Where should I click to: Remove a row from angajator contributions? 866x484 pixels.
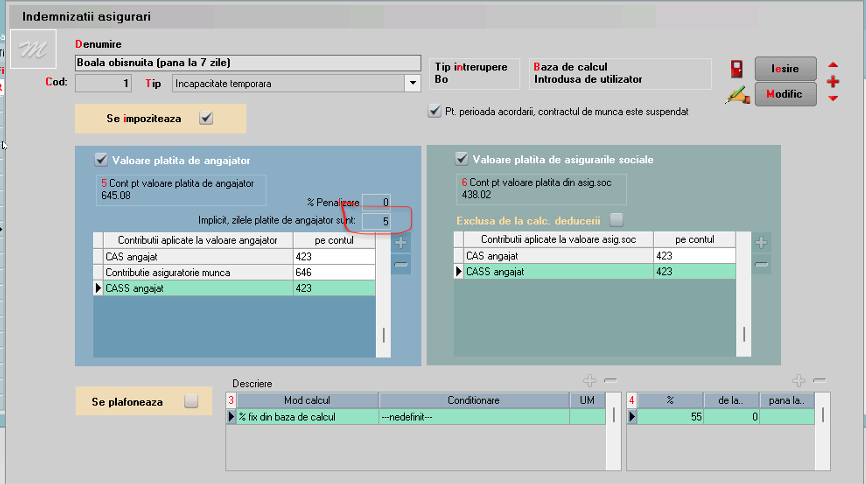pyautogui.click(x=401, y=265)
